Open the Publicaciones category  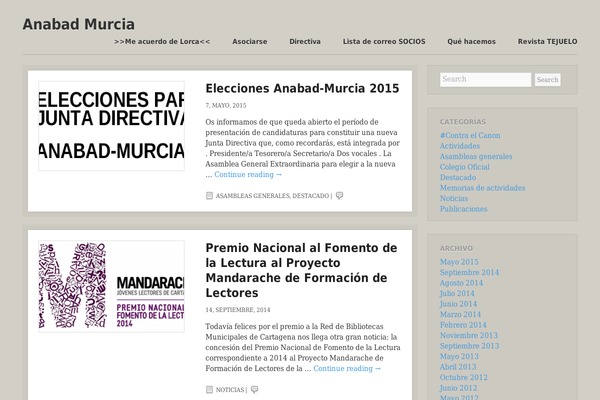click(x=463, y=209)
